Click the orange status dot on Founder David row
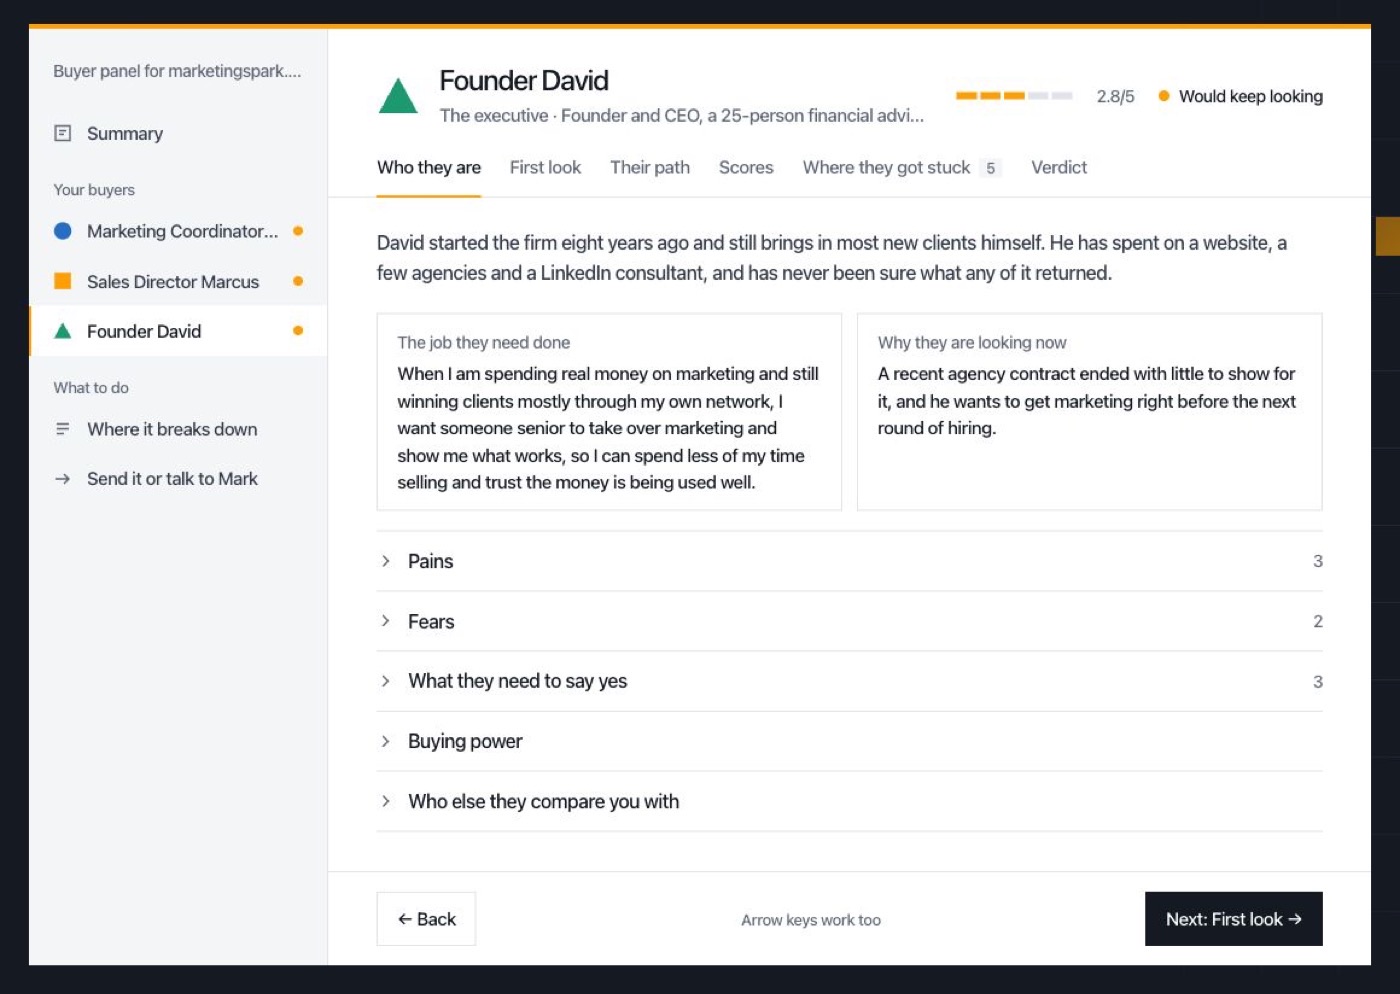1400x994 pixels. point(298,331)
